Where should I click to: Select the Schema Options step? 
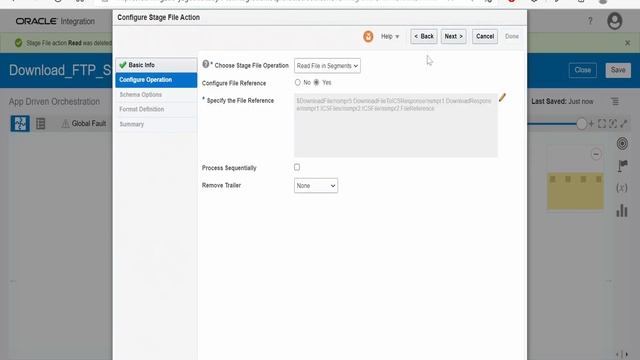tap(156, 95)
